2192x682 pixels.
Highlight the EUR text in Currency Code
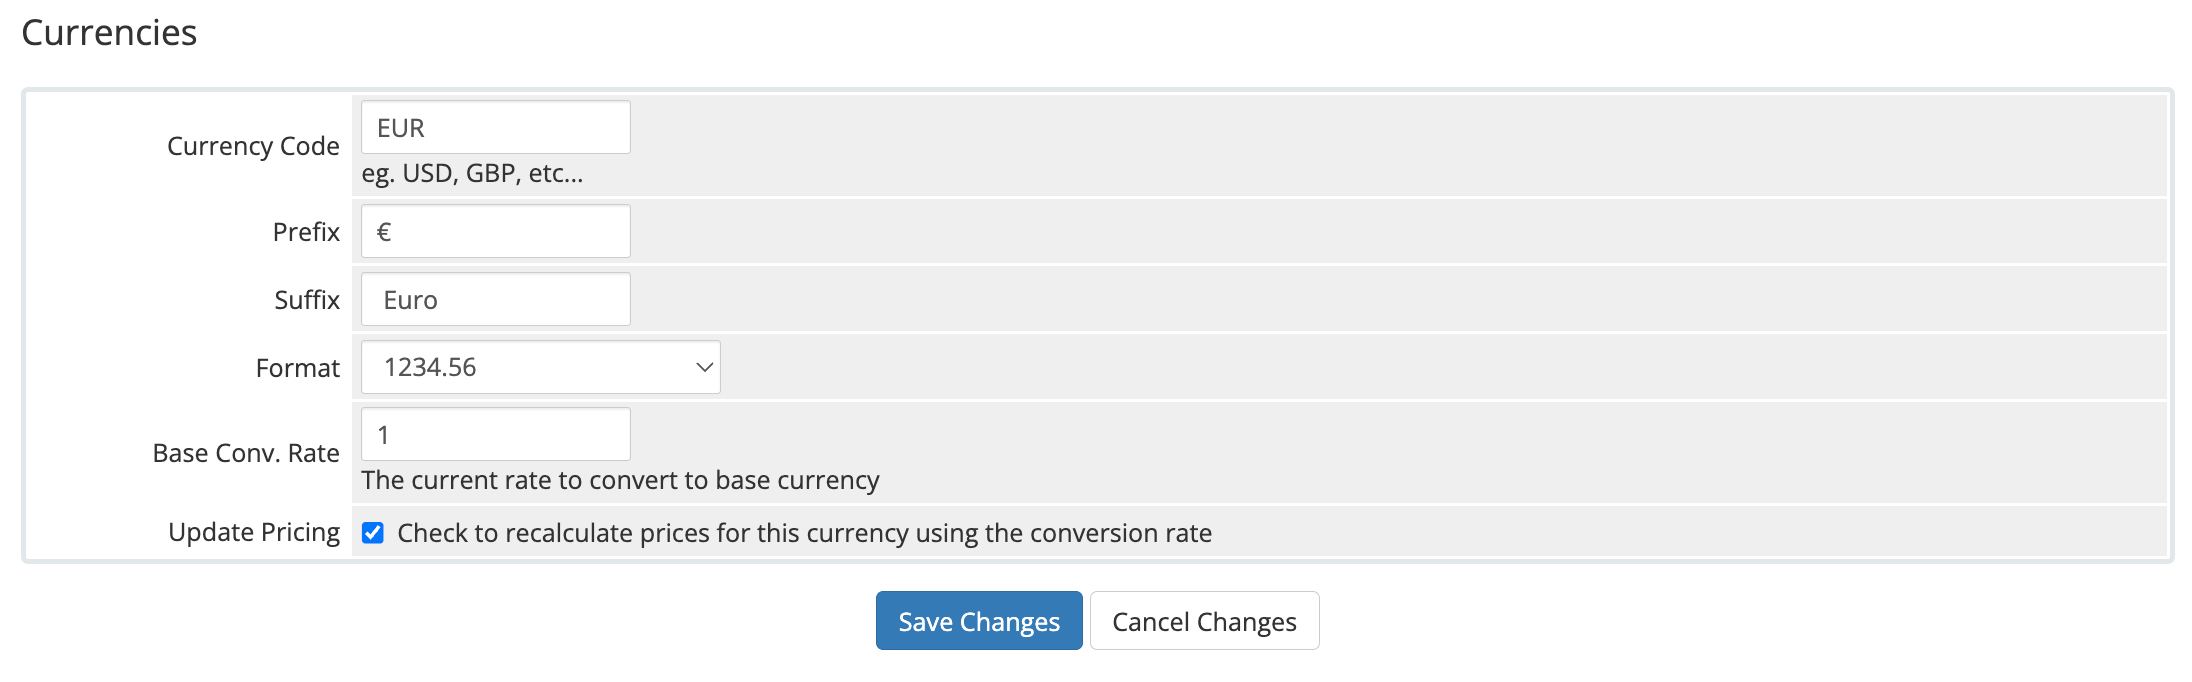[400, 126]
